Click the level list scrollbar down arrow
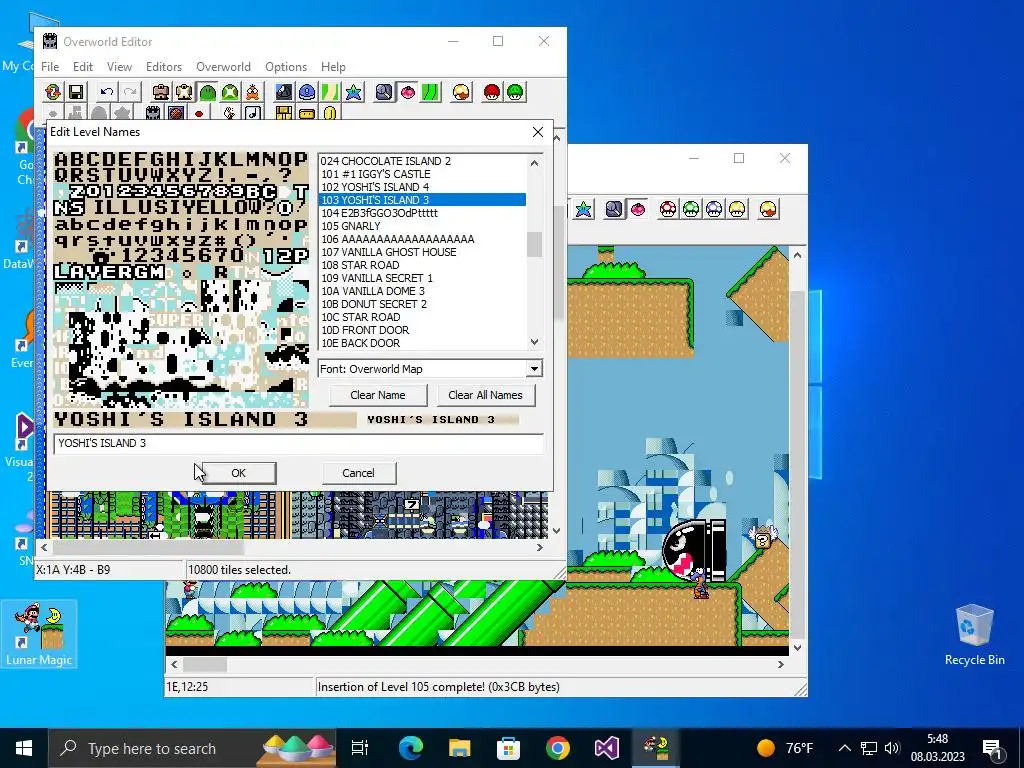This screenshot has height=768, width=1024. pos(534,342)
